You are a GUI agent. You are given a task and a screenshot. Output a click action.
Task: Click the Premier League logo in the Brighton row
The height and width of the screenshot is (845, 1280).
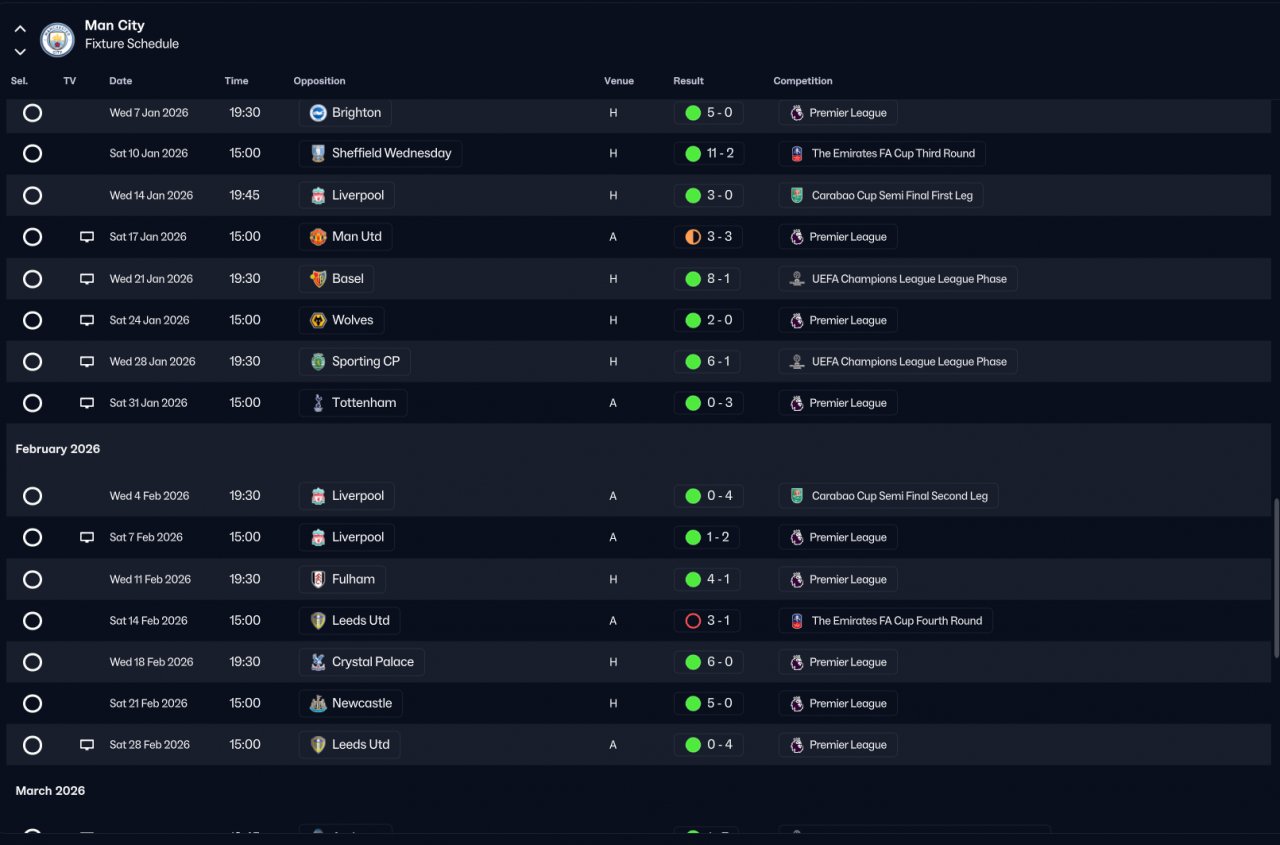click(x=797, y=113)
